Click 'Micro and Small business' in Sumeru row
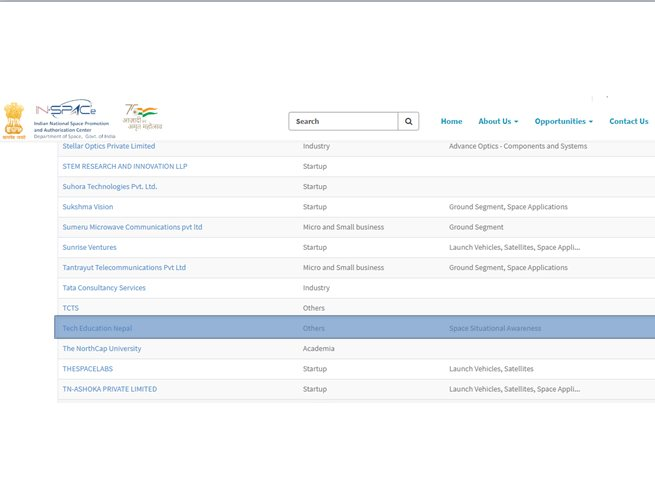655x493 pixels. (343, 227)
